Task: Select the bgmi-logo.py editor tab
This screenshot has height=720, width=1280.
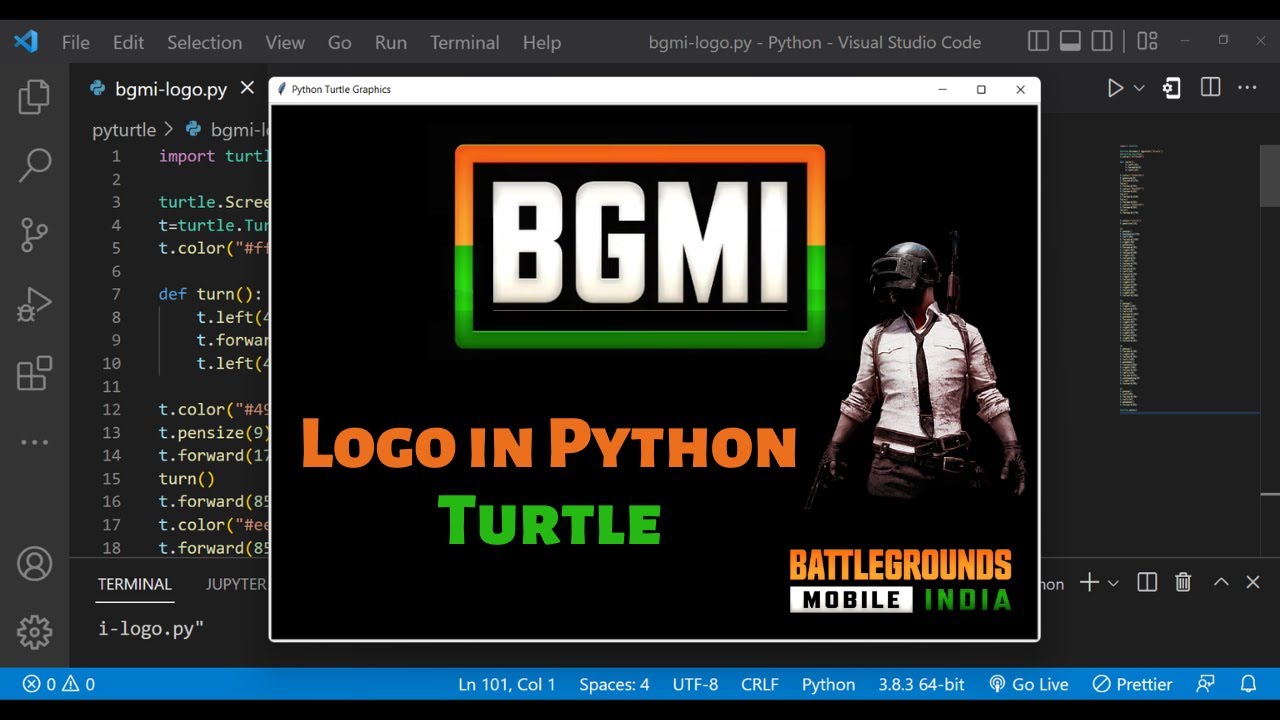Action: (168, 89)
